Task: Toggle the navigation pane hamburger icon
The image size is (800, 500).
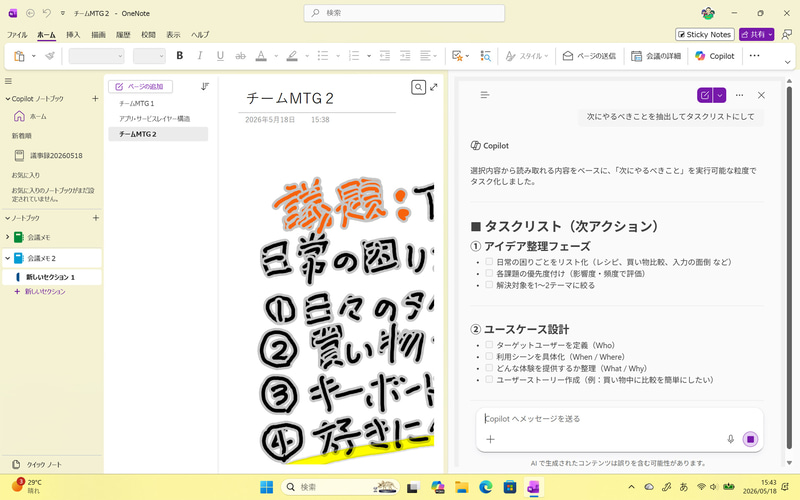Action: point(8,81)
